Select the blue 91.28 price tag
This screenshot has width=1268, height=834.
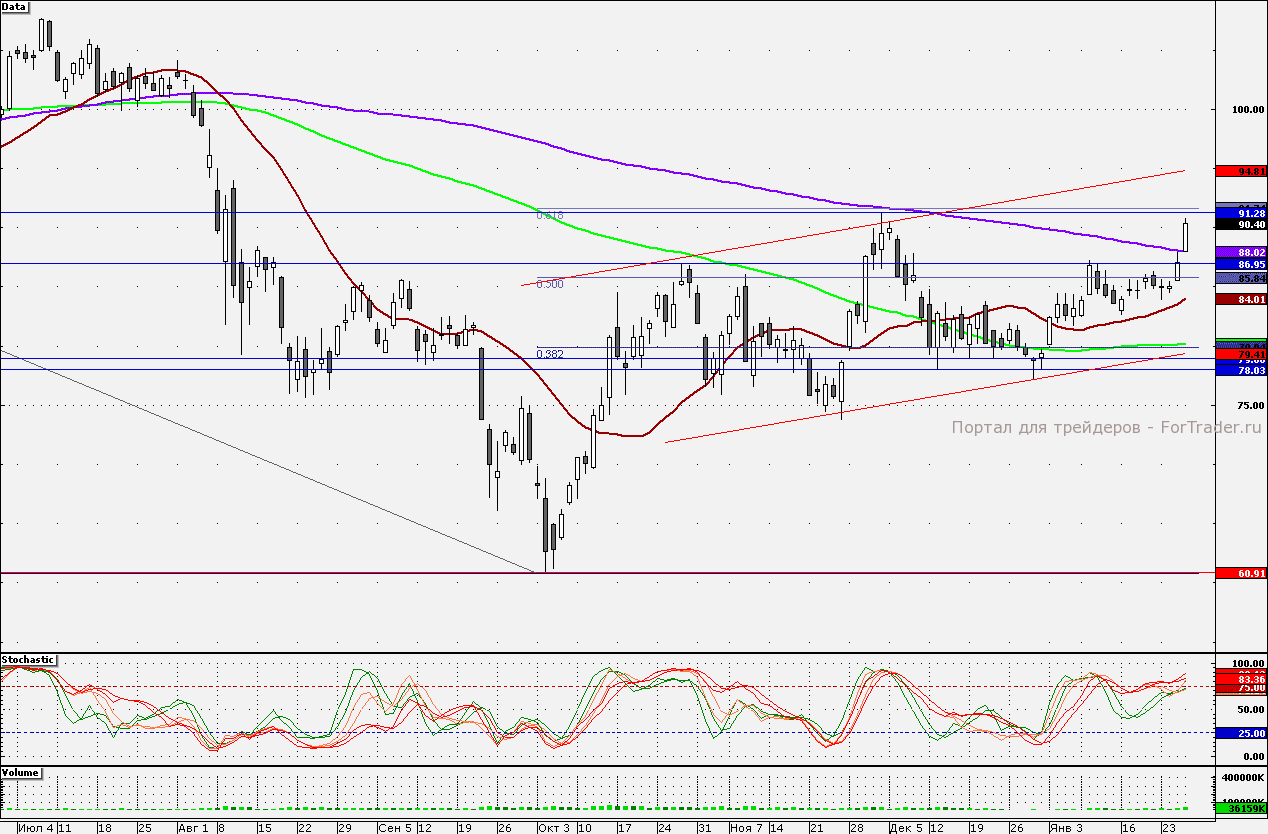(x=1240, y=214)
